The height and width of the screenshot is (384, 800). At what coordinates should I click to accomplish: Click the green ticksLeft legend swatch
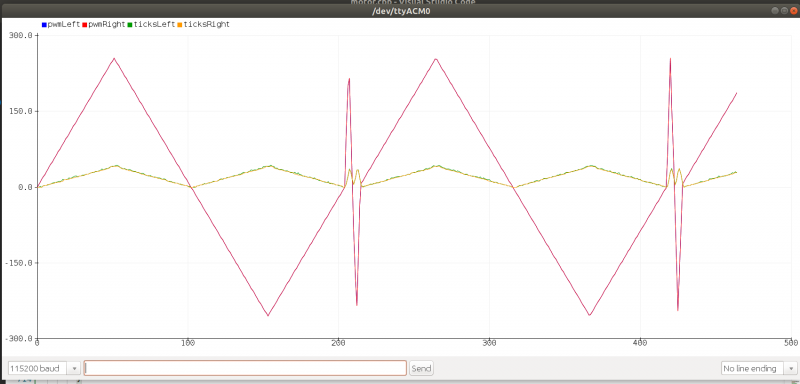pyautogui.click(x=130, y=24)
